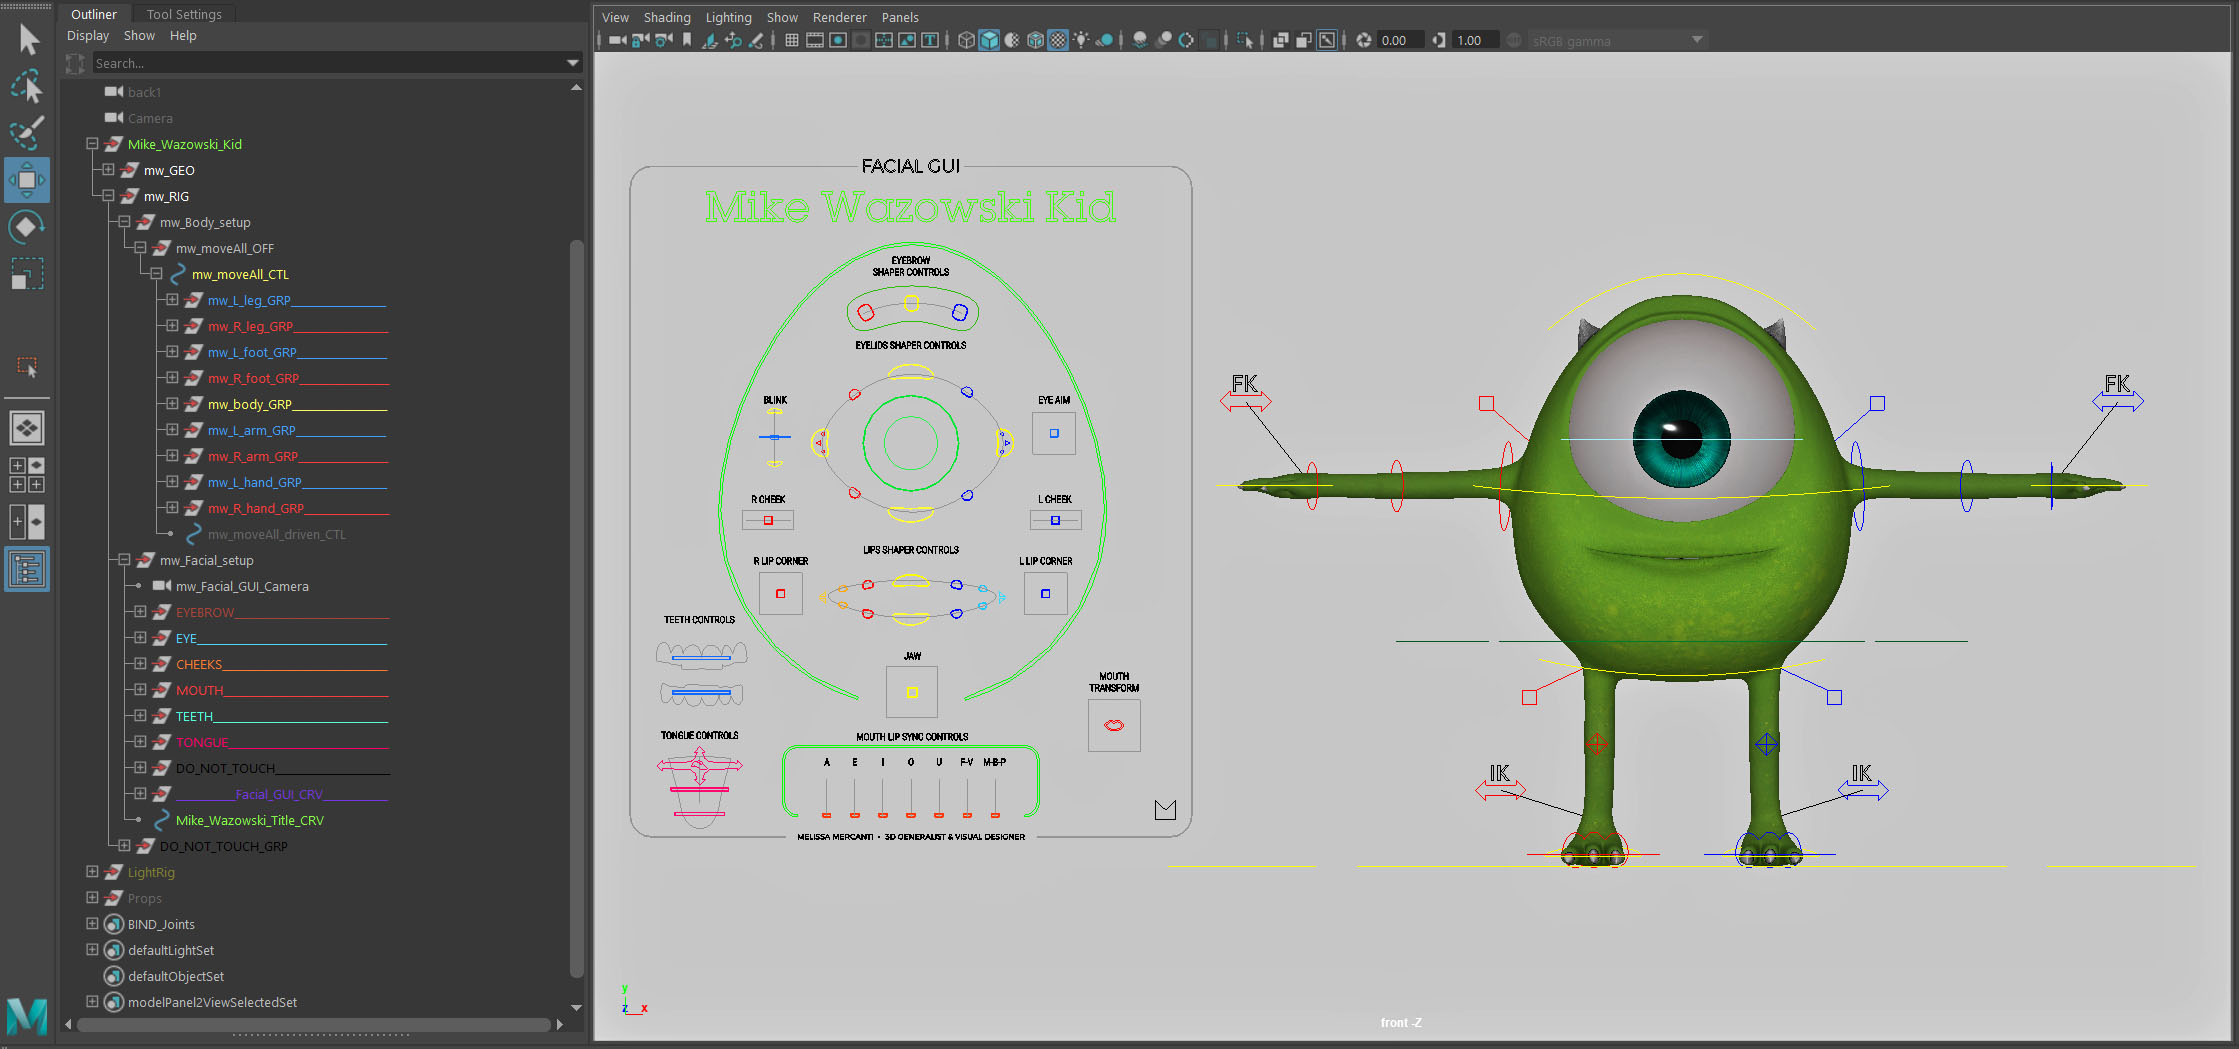This screenshot has height=1049, width=2239.
Task: Open the Shading menu
Action: (x=666, y=17)
